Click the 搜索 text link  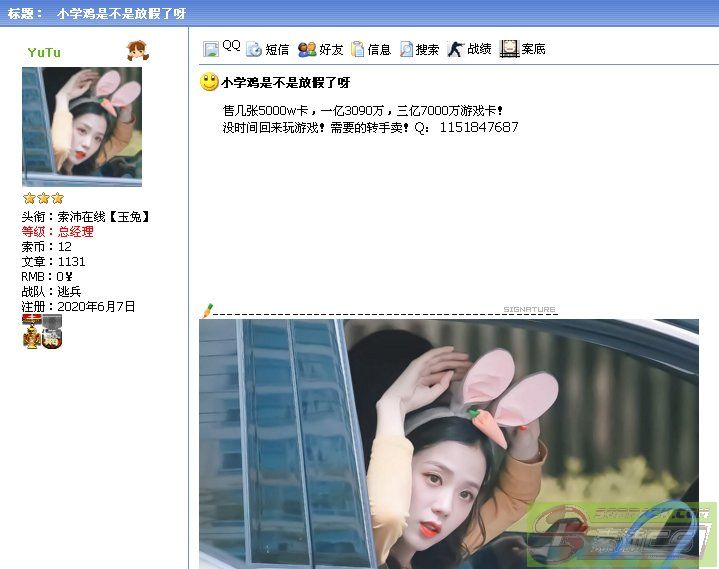click(x=427, y=50)
